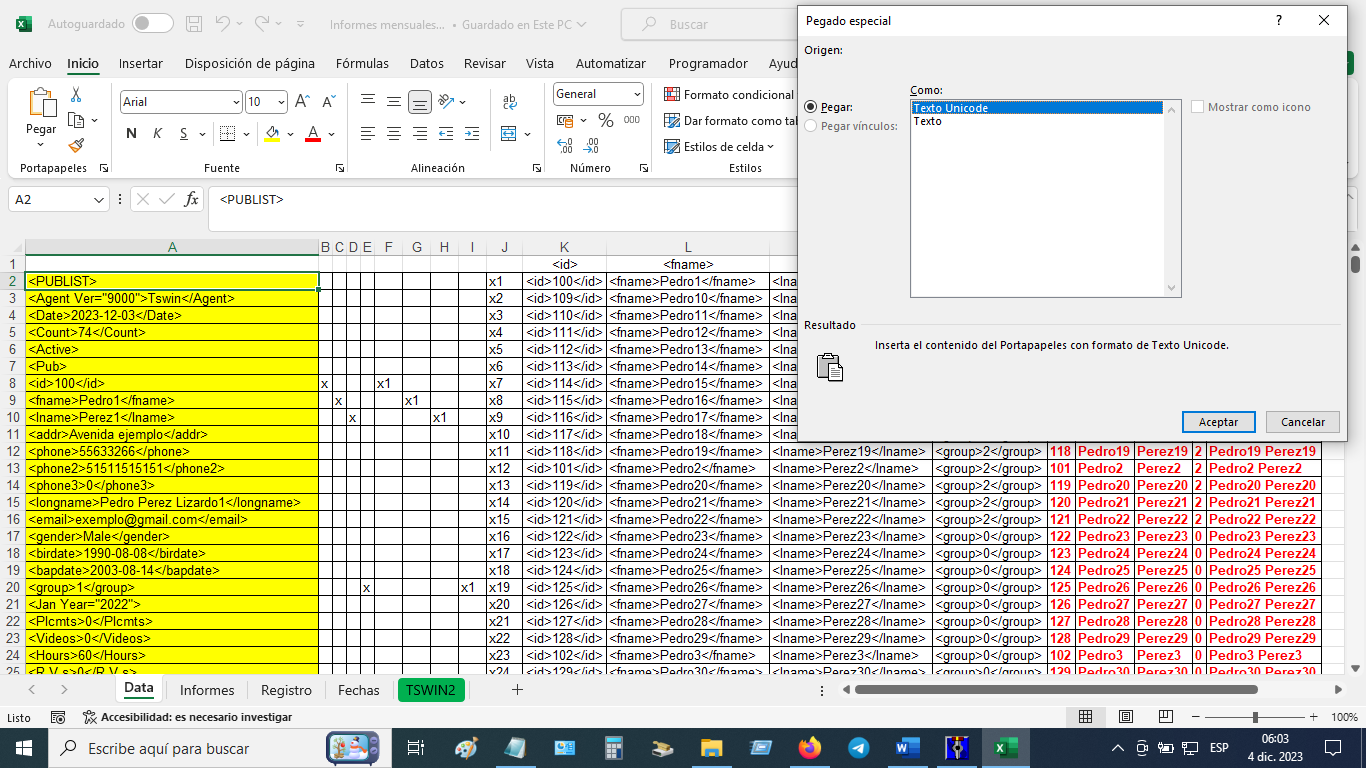Open Telegram from the taskbar
Viewport: 1366px width, 768px height.
coord(858,747)
